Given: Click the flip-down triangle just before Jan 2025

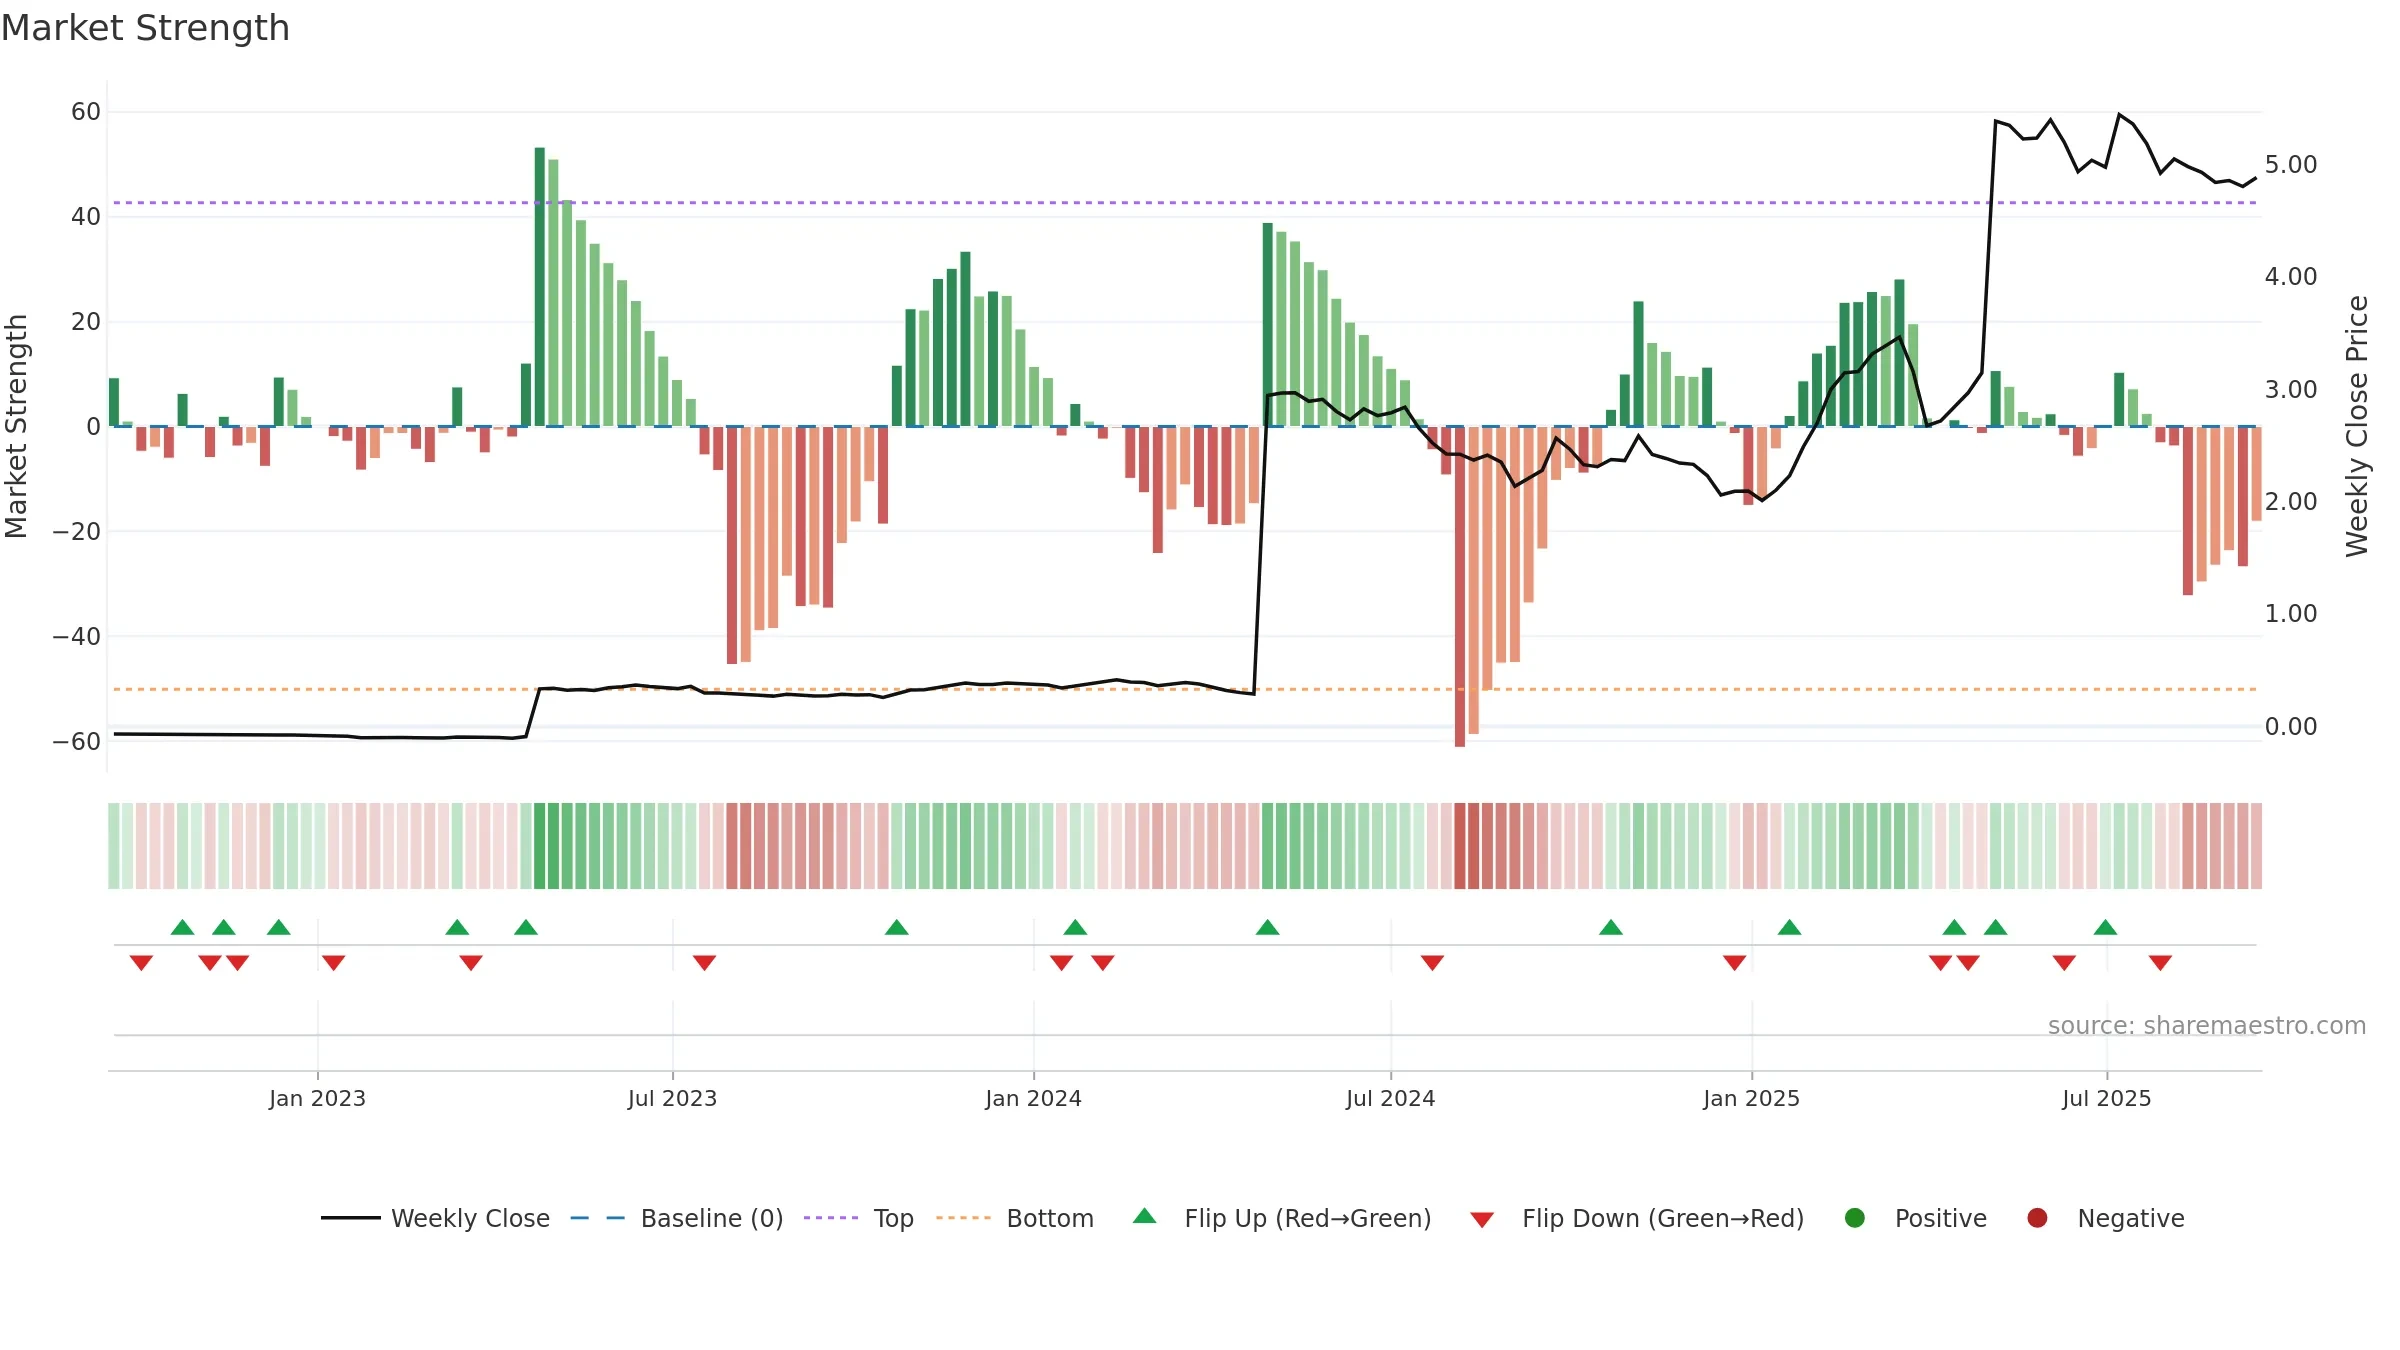Looking at the screenshot, I should pos(1734,963).
